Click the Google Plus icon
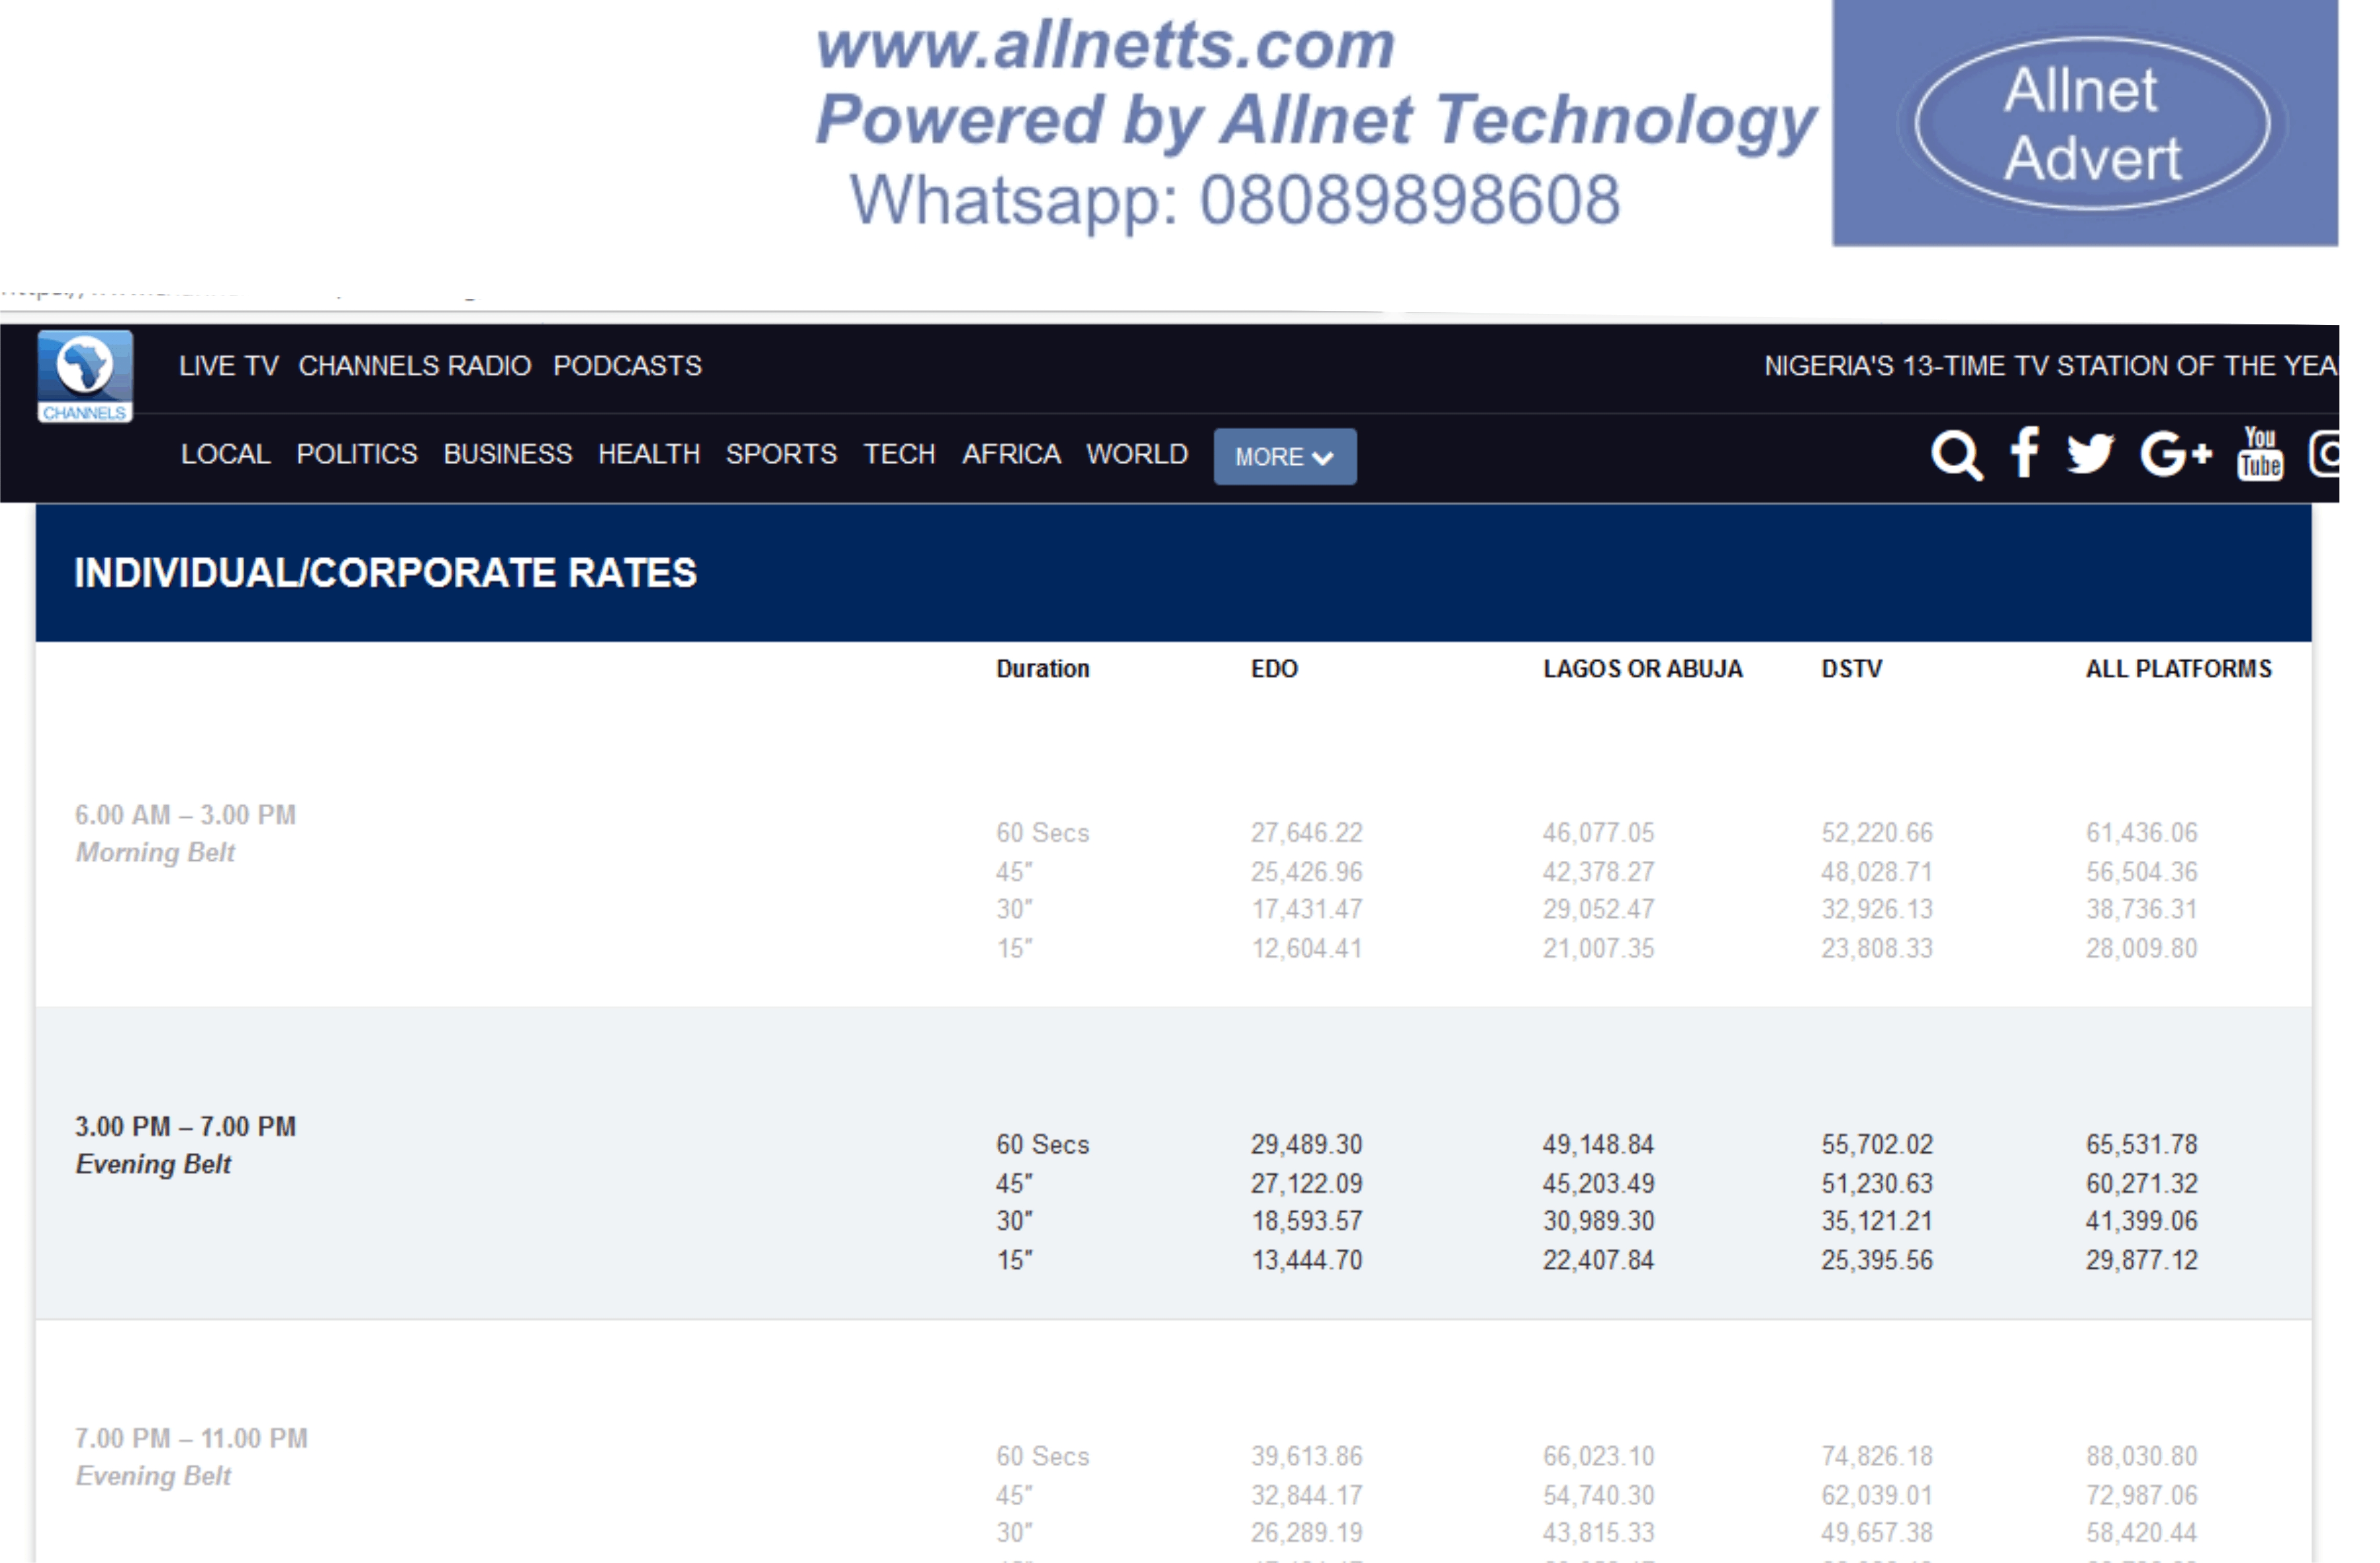The height and width of the screenshot is (1563, 2380). click(2175, 454)
